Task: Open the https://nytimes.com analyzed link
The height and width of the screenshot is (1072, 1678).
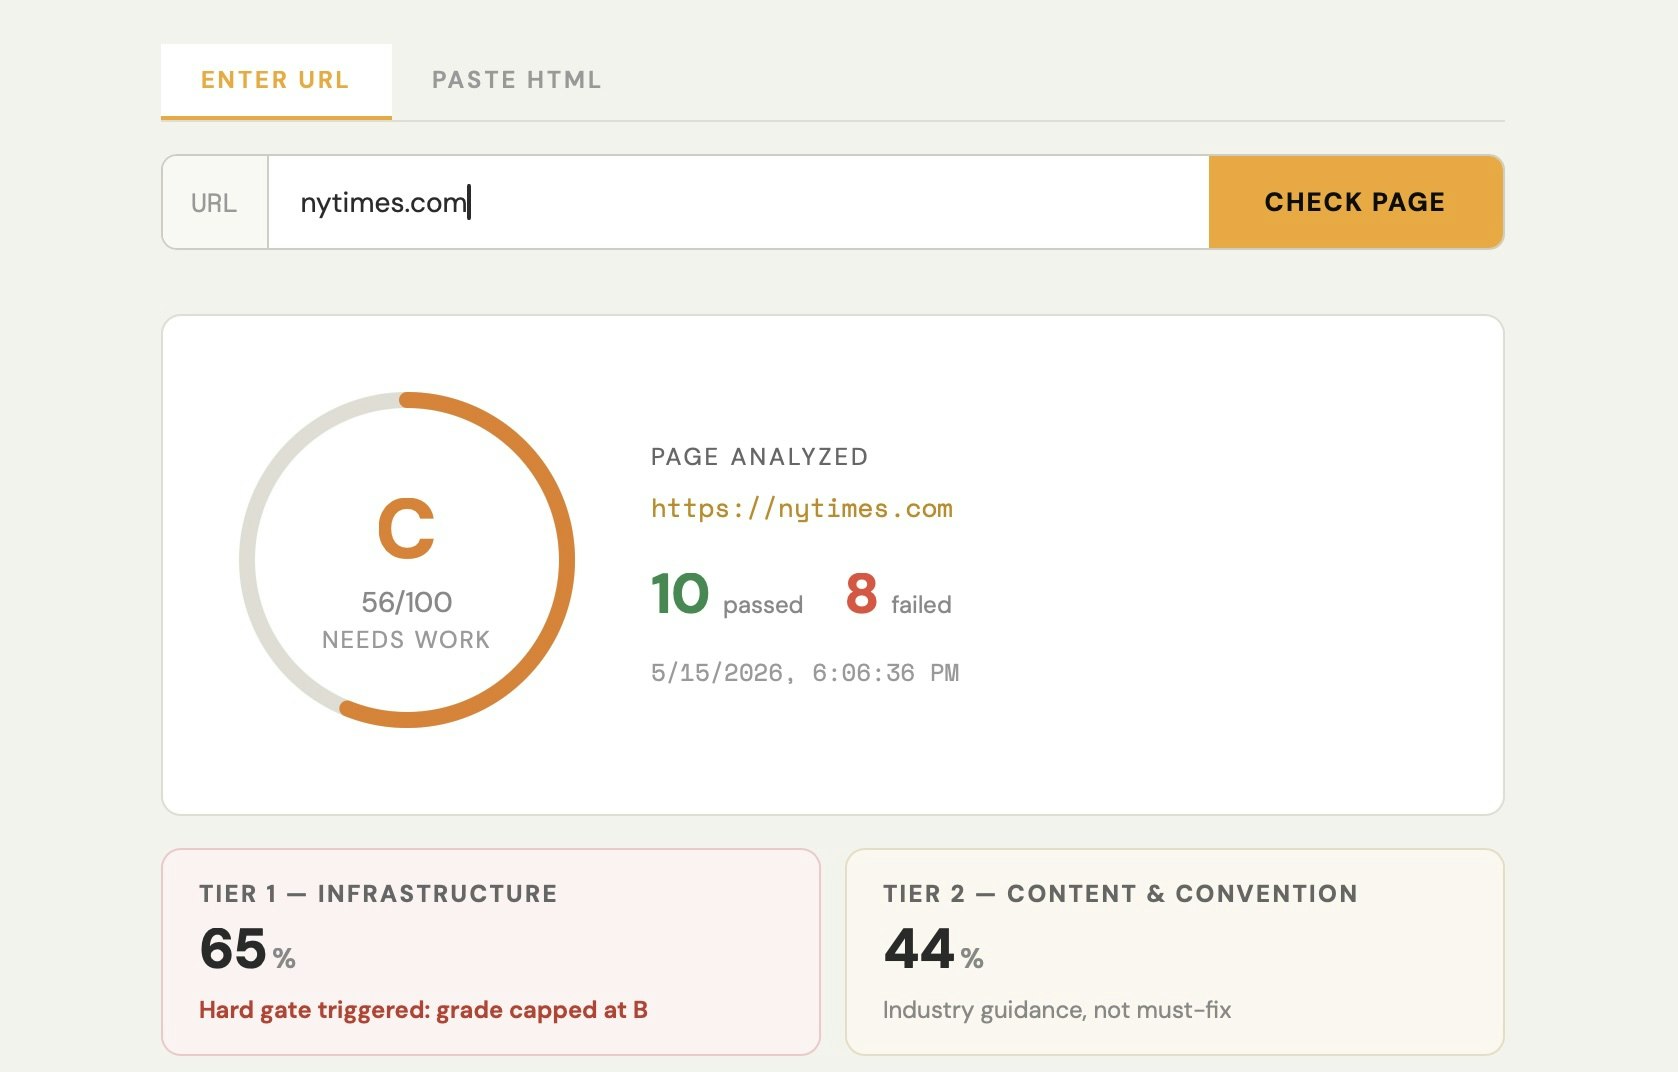Action: pyautogui.click(x=801, y=508)
